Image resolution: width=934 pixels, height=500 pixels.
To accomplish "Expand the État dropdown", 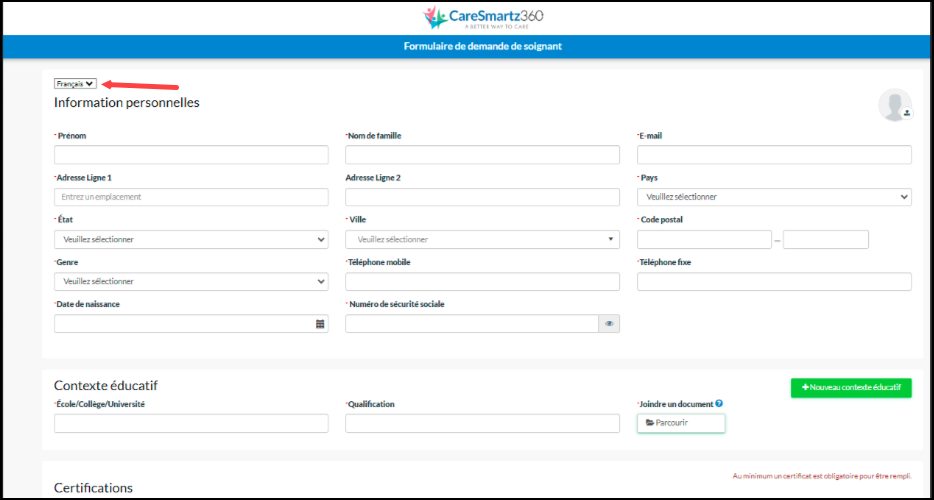I will point(191,239).
